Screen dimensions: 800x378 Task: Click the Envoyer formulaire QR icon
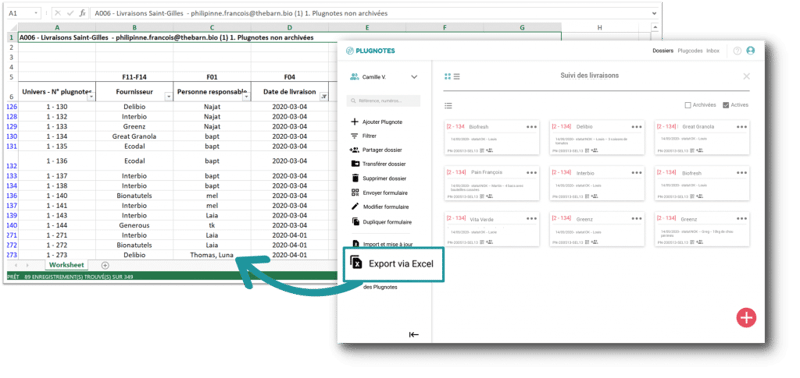tap(355, 193)
